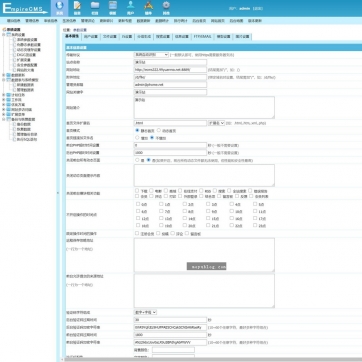Expand the 数据更新 tree node
The width and height of the screenshot is (362, 362).
pos(4,75)
